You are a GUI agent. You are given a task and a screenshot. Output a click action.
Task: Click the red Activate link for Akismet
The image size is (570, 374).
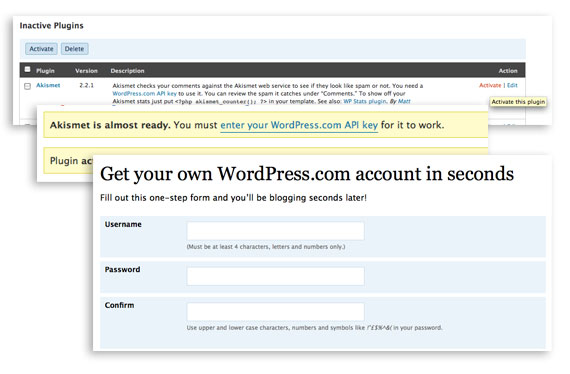click(490, 85)
